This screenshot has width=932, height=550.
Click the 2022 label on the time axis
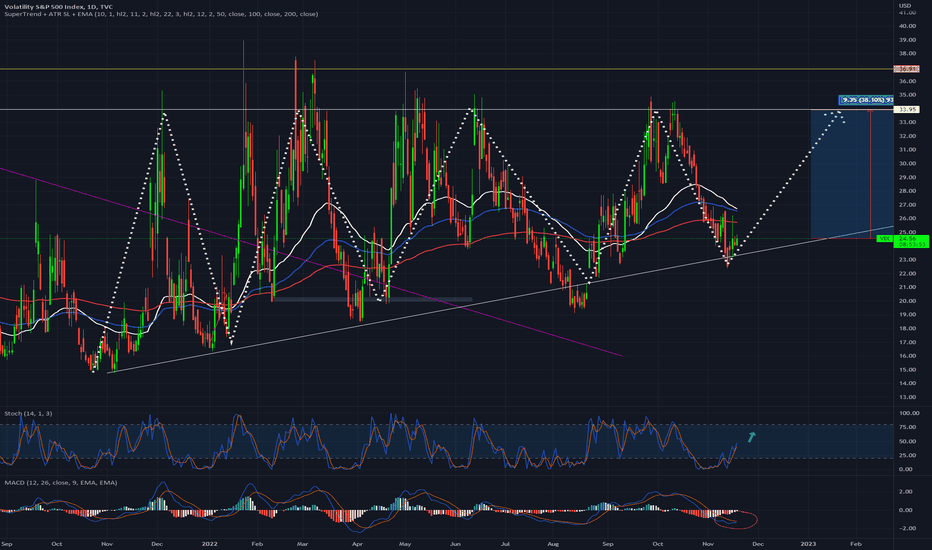[x=209, y=543]
